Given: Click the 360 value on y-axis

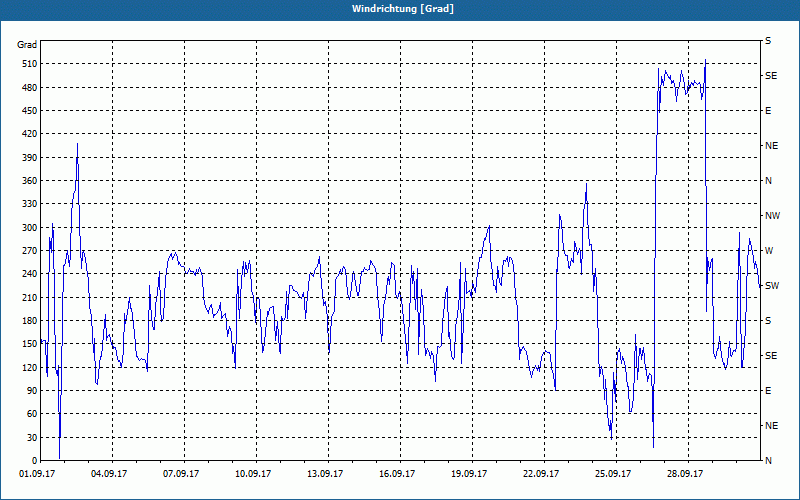Looking at the screenshot, I should click(30, 181).
